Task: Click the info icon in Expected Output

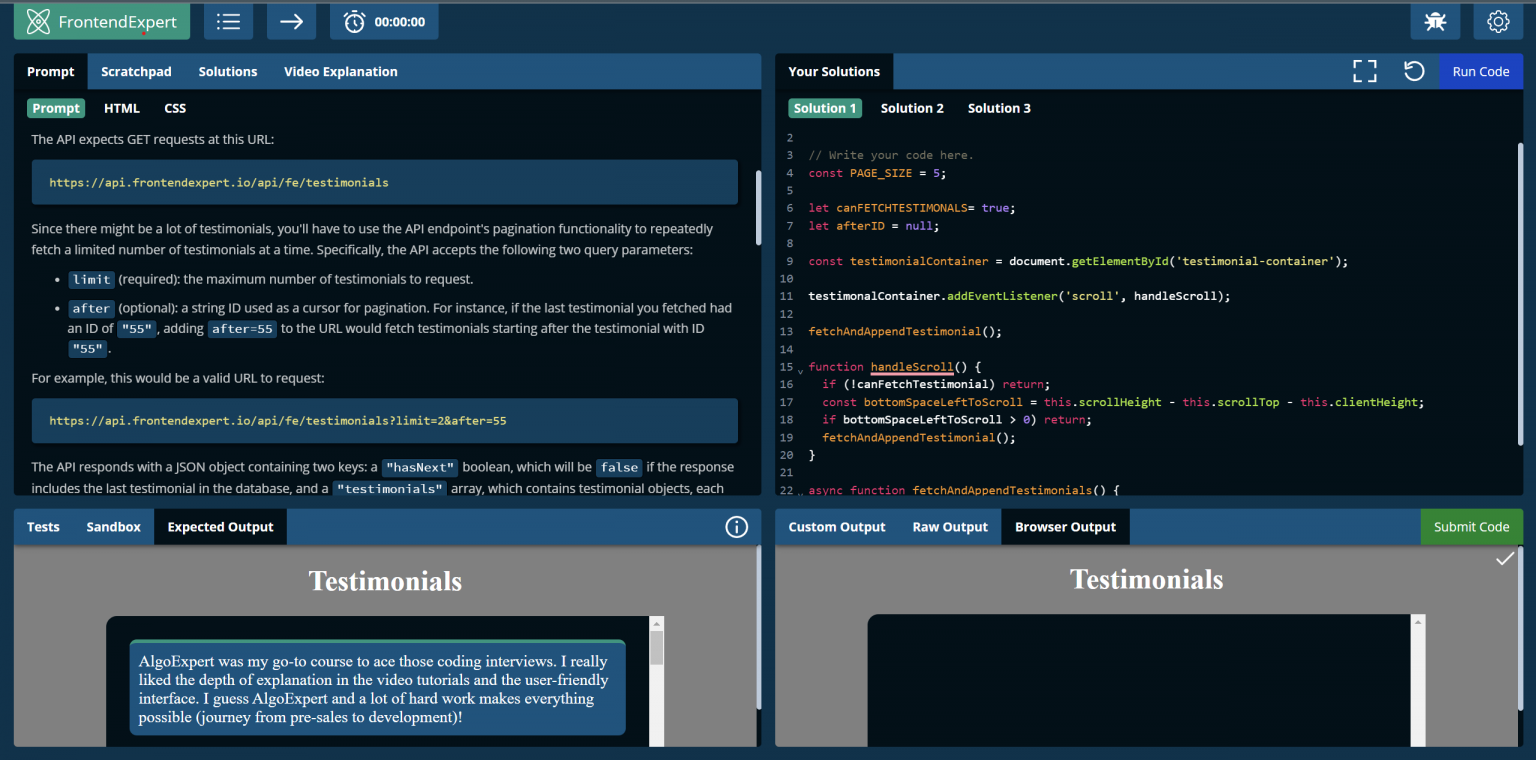Action: tap(736, 527)
